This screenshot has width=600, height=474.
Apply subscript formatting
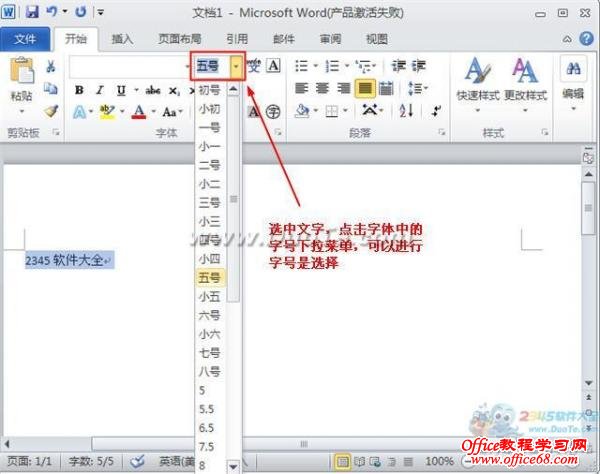pos(174,91)
